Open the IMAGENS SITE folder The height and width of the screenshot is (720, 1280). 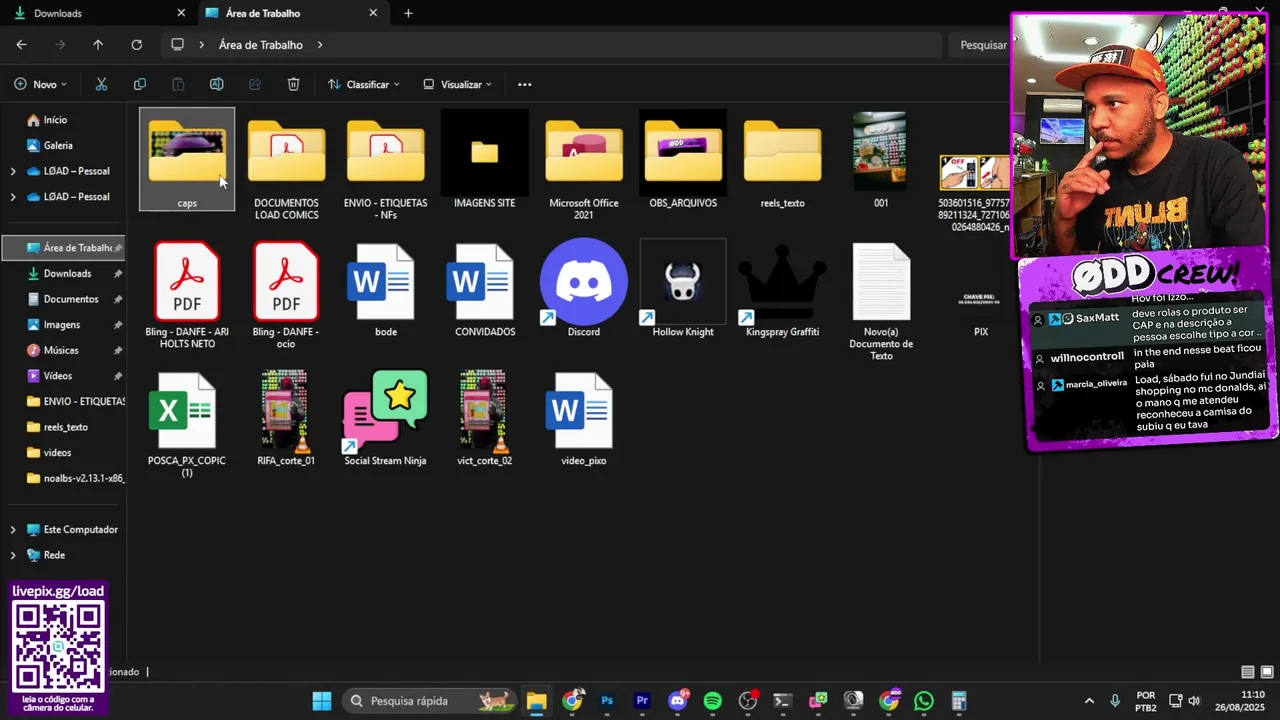(x=484, y=160)
